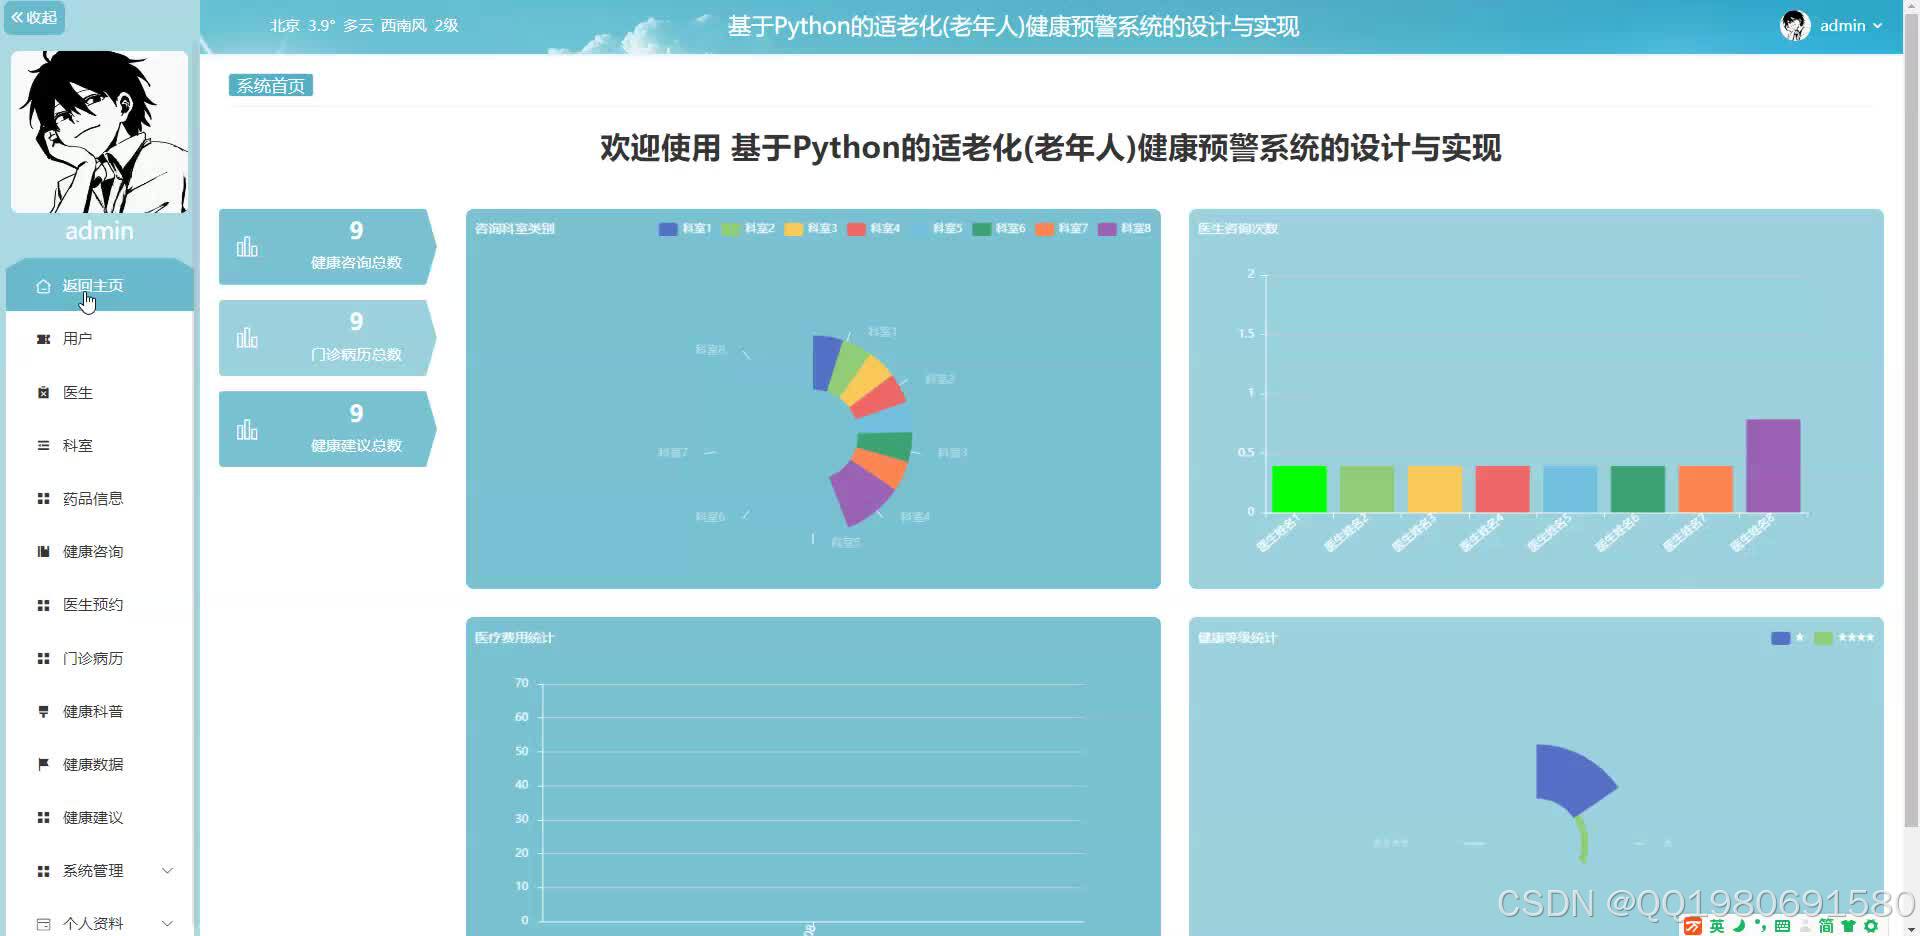Viewport: 1920px width, 936px height.
Task: Click the 健康科普 (Health Education) sidebar icon
Action: click(x=43, y=711)
